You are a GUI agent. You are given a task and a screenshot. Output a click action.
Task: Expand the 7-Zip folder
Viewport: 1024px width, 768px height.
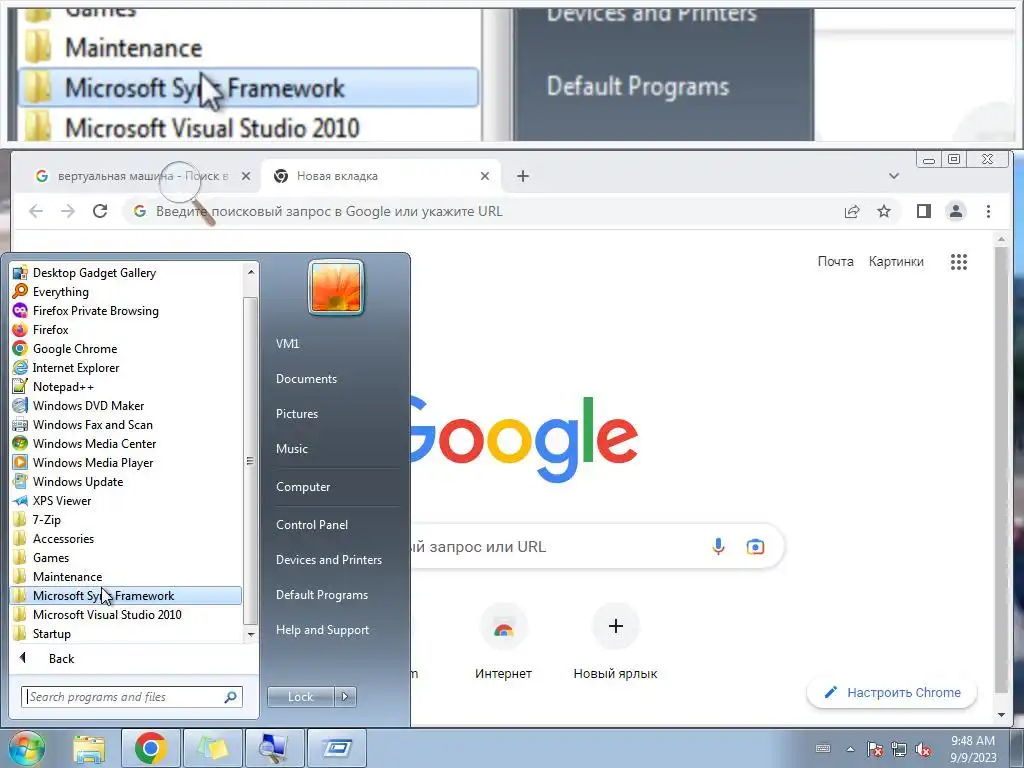125,519
